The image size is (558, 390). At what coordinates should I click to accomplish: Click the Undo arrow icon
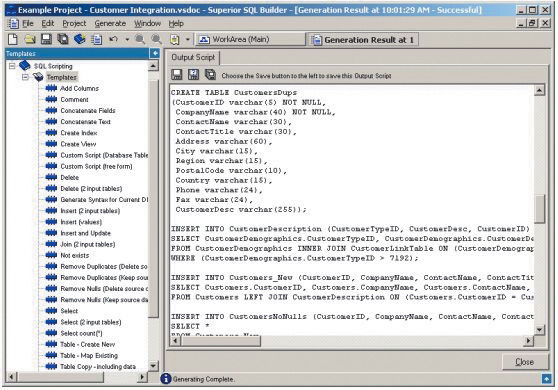(114, 39)
